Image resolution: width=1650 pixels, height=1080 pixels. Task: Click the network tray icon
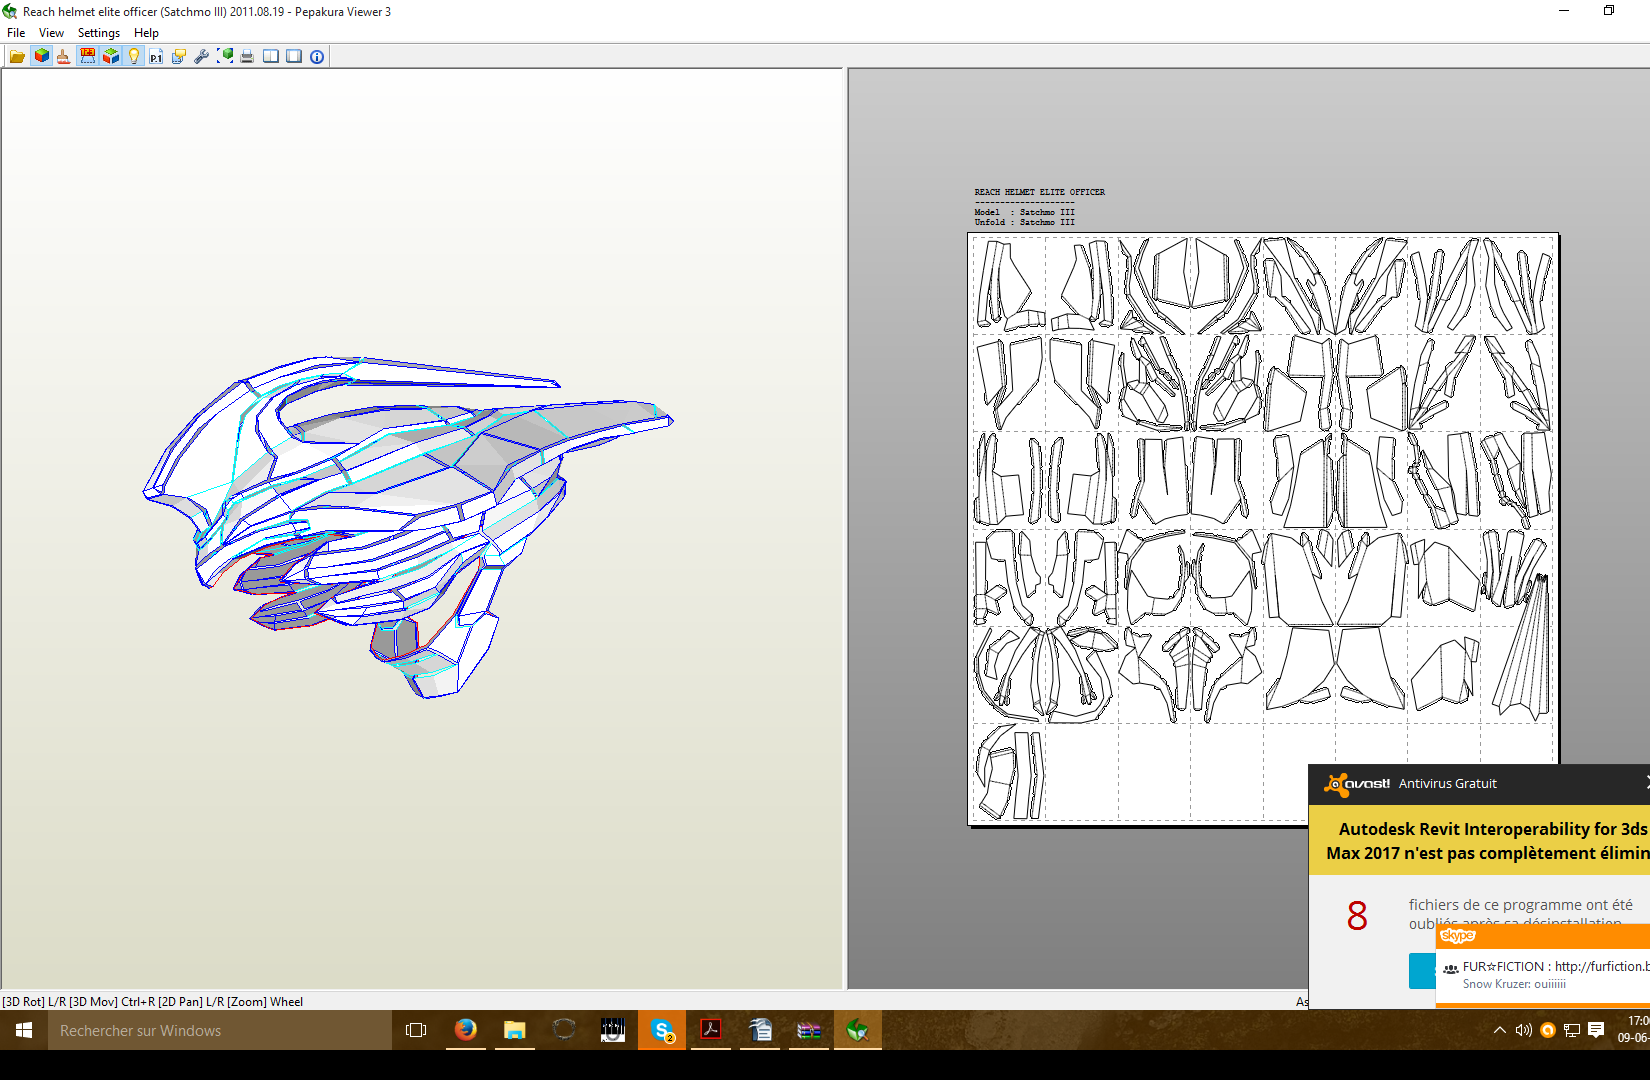1572,1030
